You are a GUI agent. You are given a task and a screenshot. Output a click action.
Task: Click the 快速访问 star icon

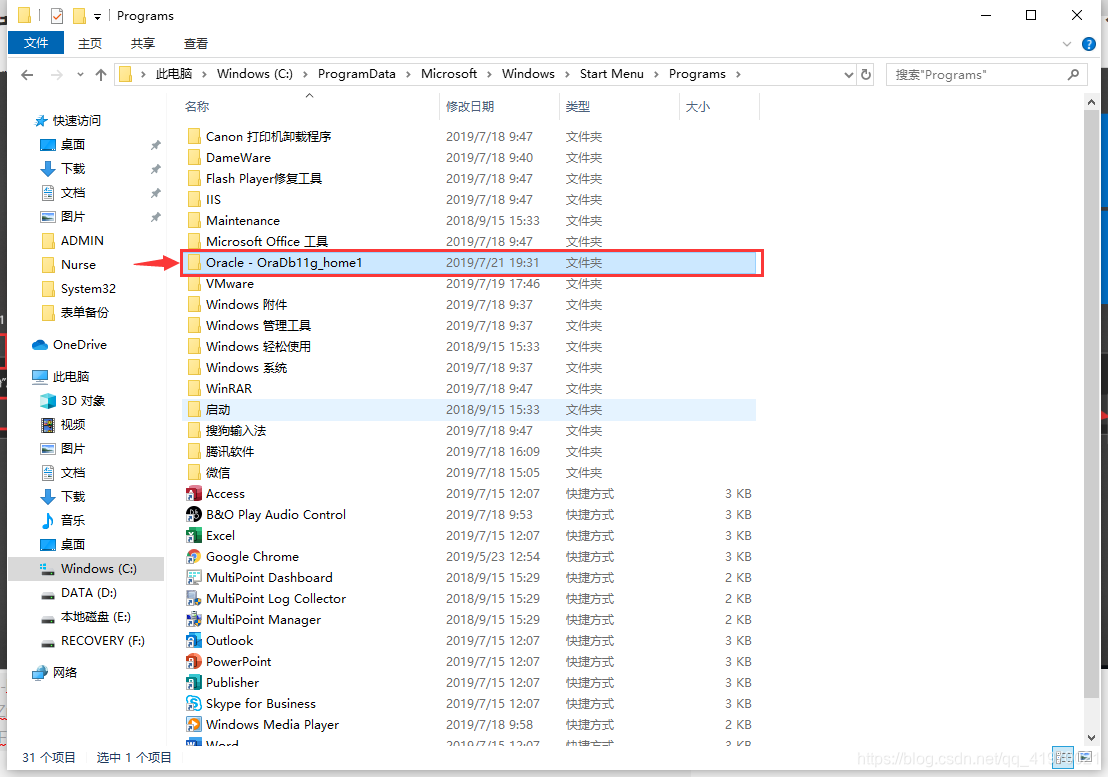pyautogui.click(x=41, y=121)
